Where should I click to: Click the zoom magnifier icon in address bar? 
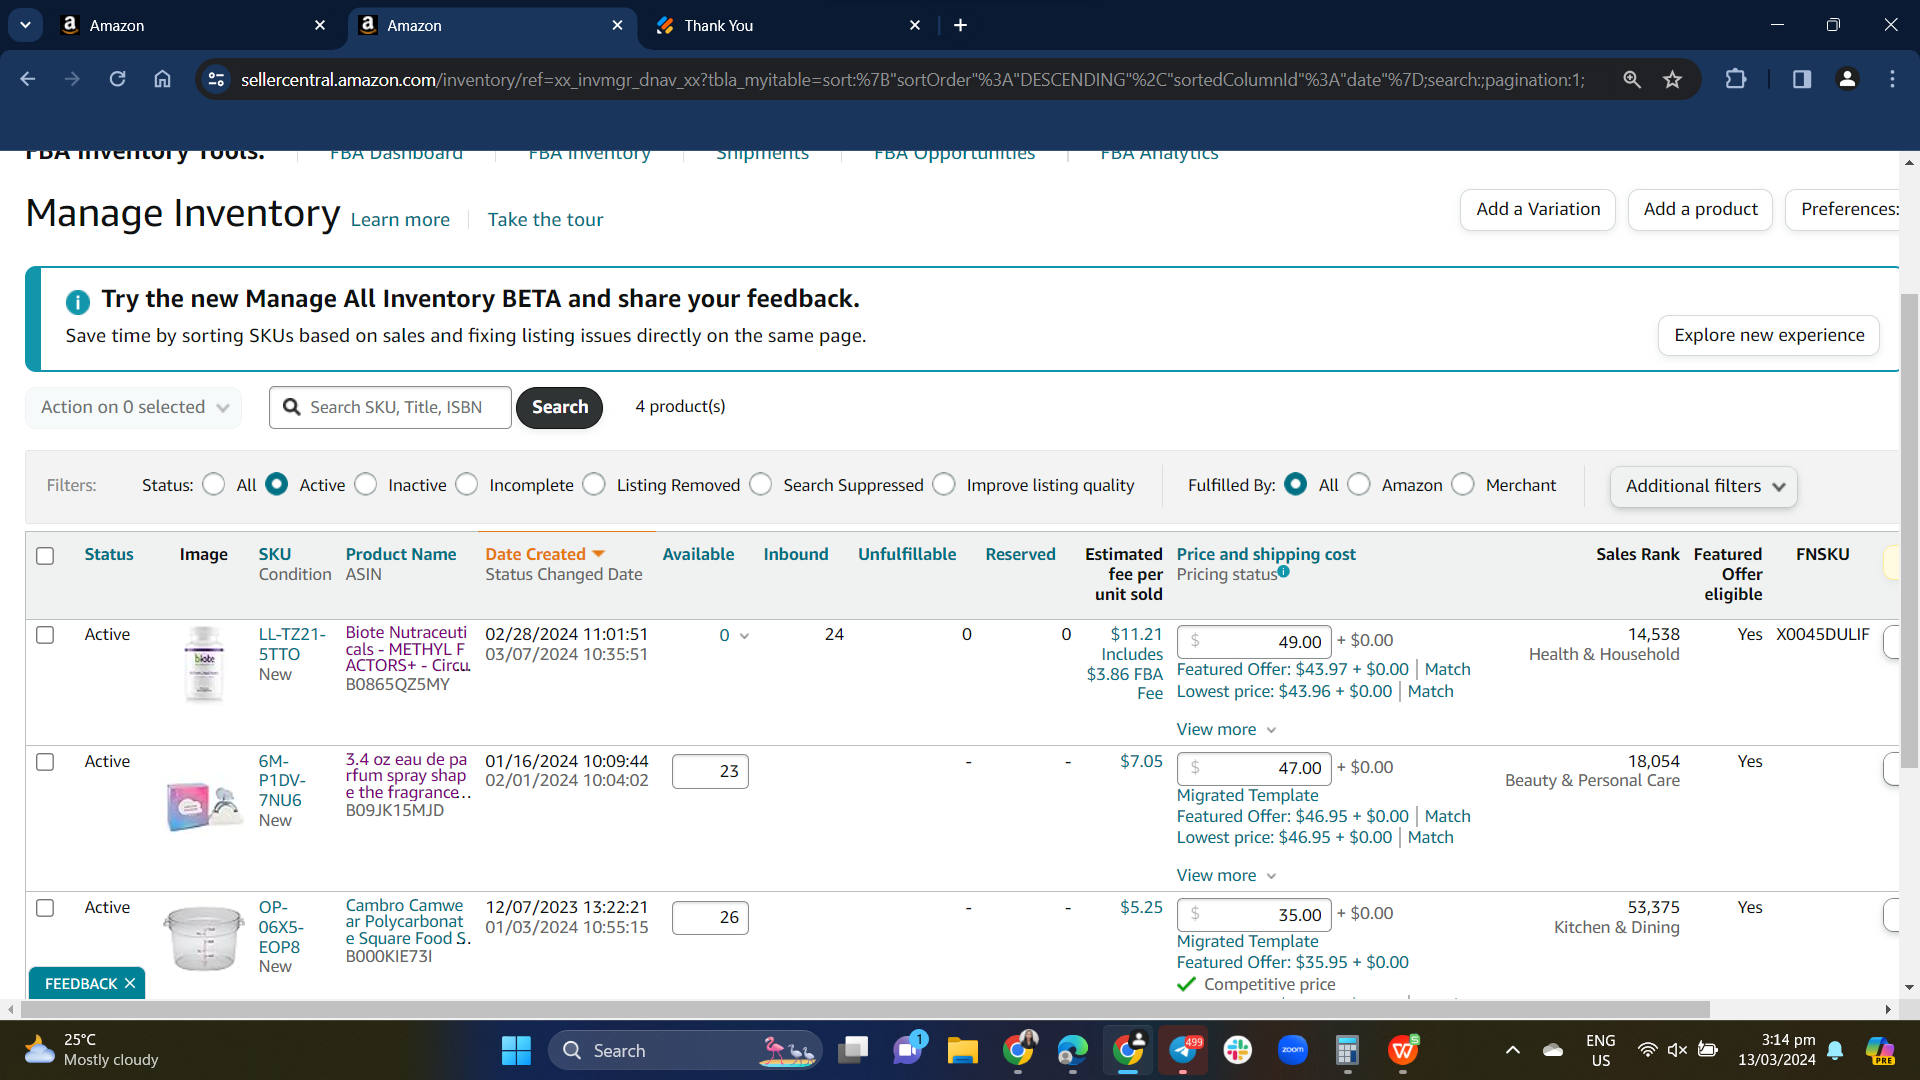[x=1632, y=79]
